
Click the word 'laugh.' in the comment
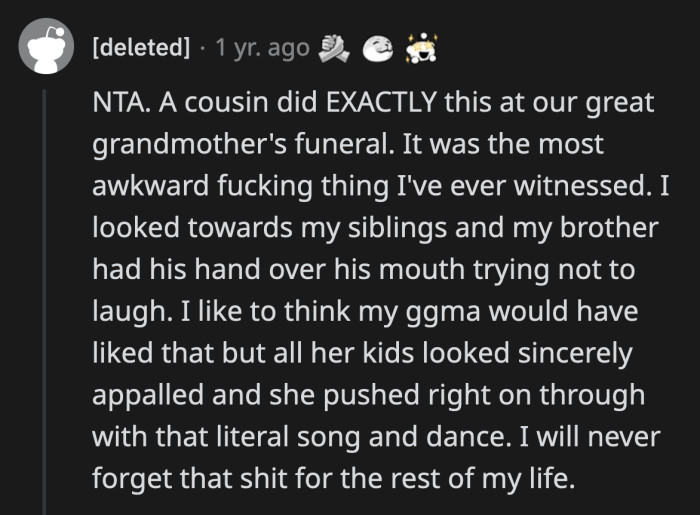[x=123, y=312]
